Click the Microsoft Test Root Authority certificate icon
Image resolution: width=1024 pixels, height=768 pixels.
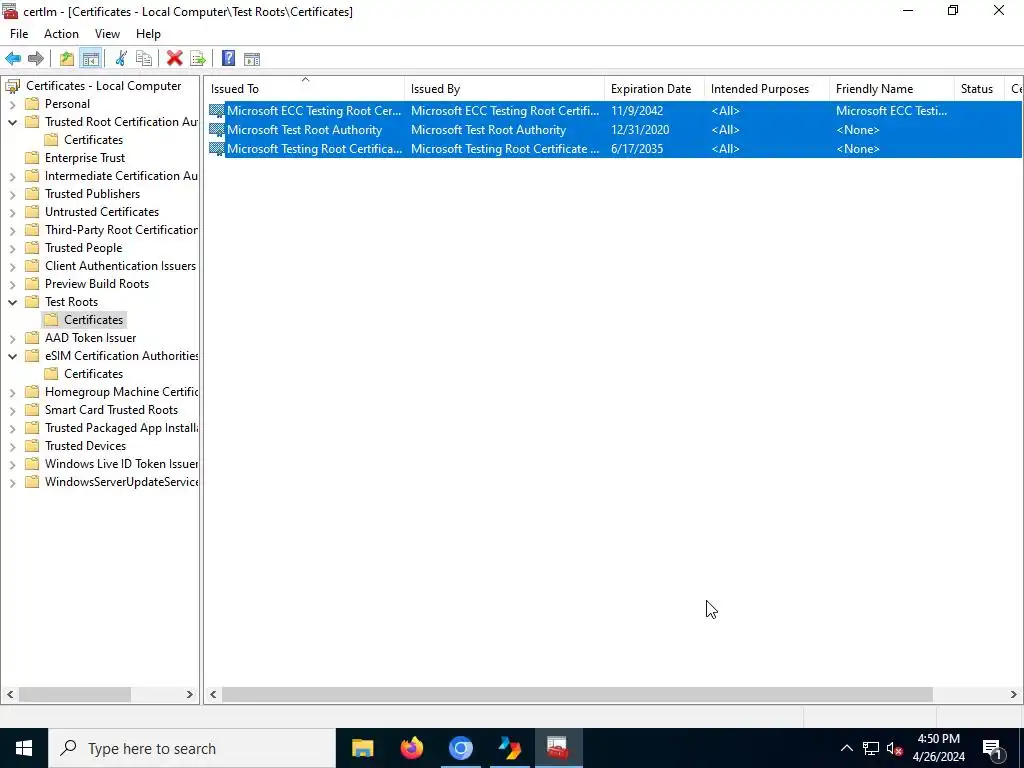[216, 130]
